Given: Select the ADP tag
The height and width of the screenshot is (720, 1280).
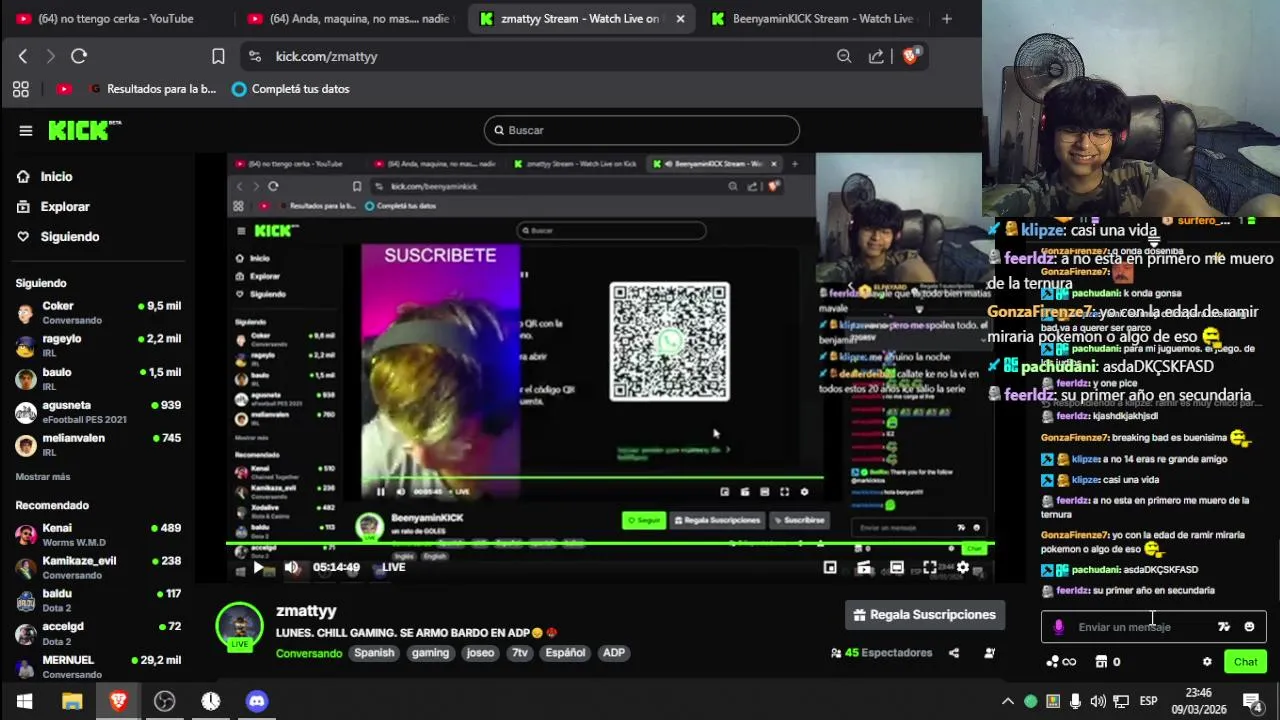Looking at the screenshot, I should pyautogui.click(x=614, y=653).
